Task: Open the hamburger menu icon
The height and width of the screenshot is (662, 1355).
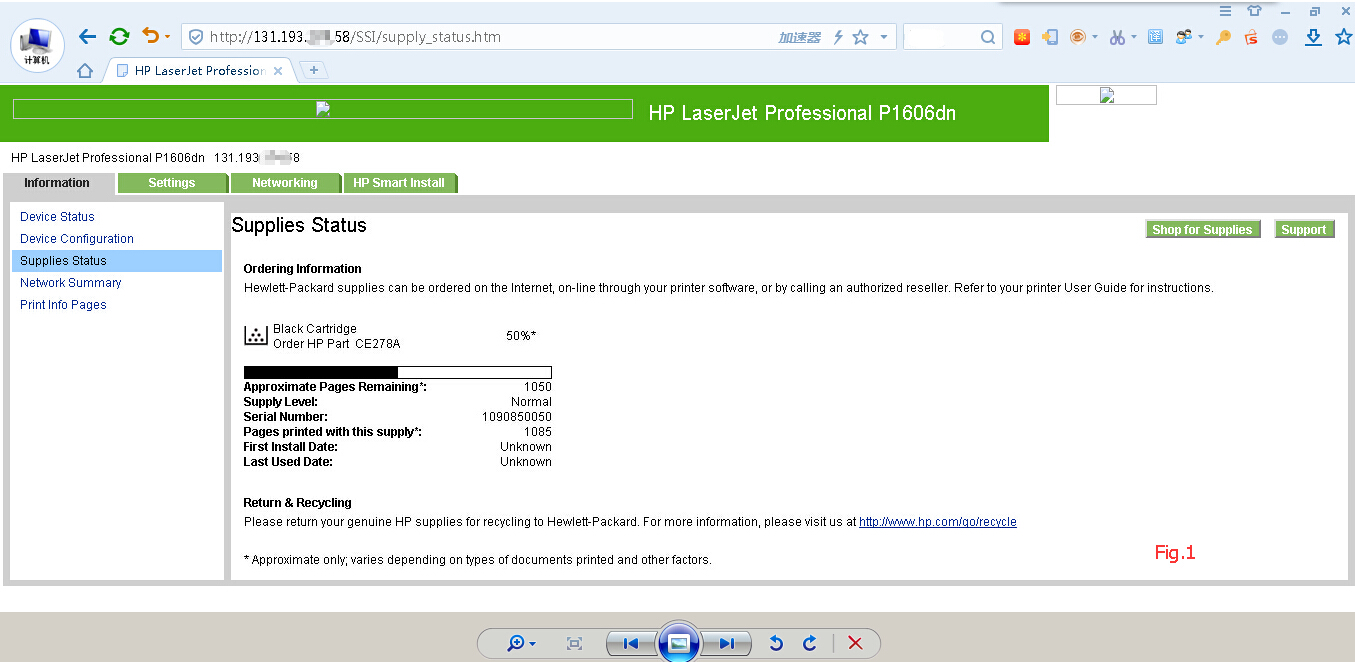Action: (1225, 11)
